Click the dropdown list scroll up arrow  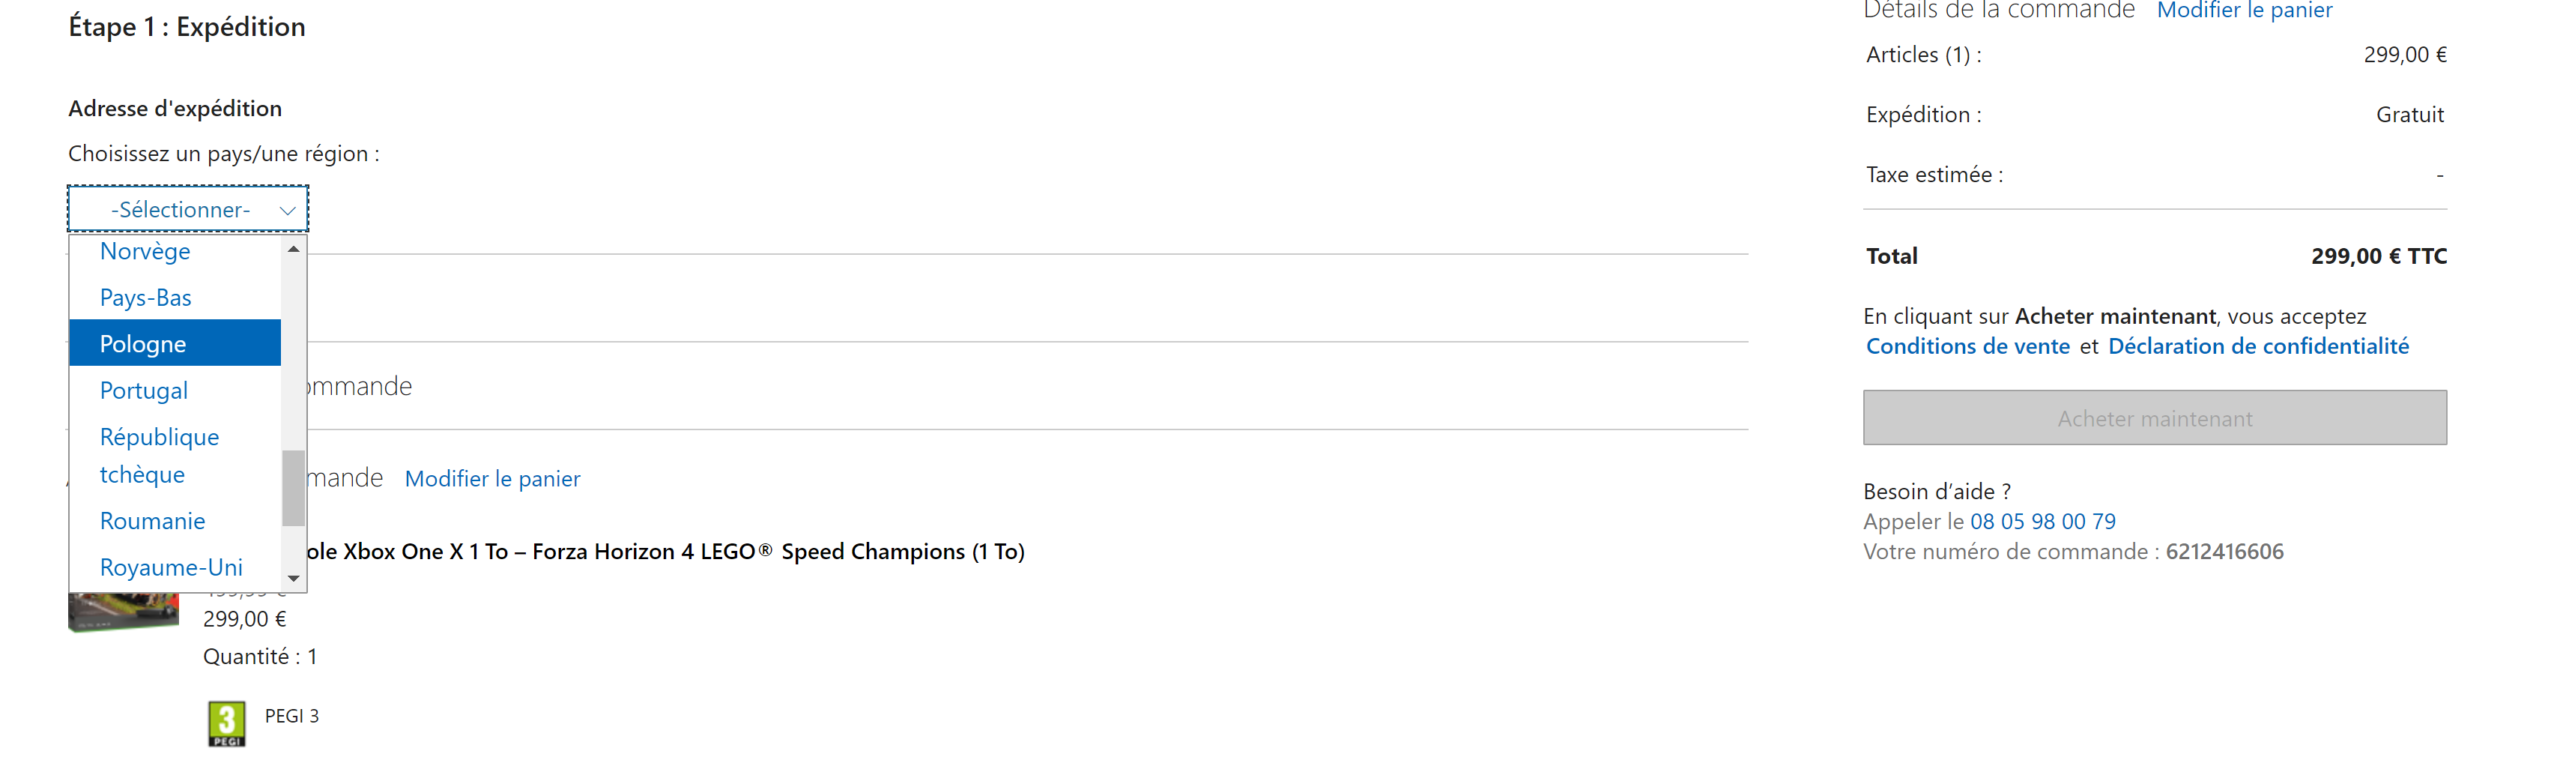click(293, 248)
